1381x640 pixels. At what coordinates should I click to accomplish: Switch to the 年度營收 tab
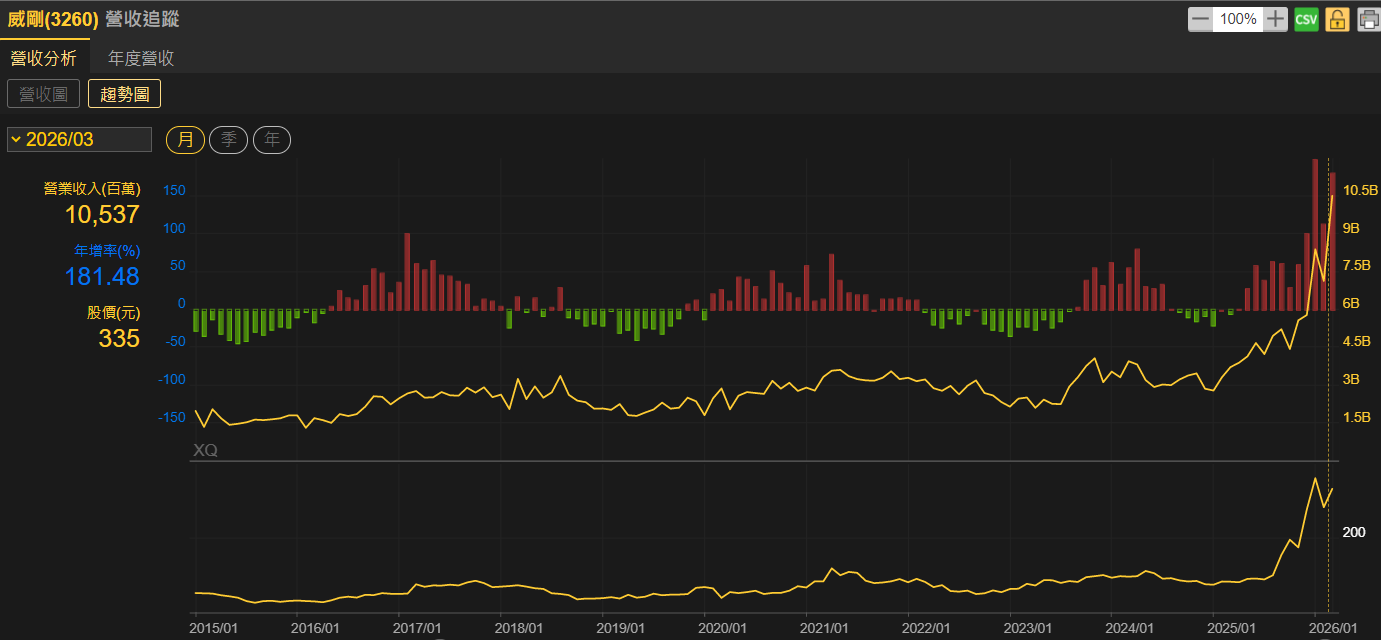(141, 58)
